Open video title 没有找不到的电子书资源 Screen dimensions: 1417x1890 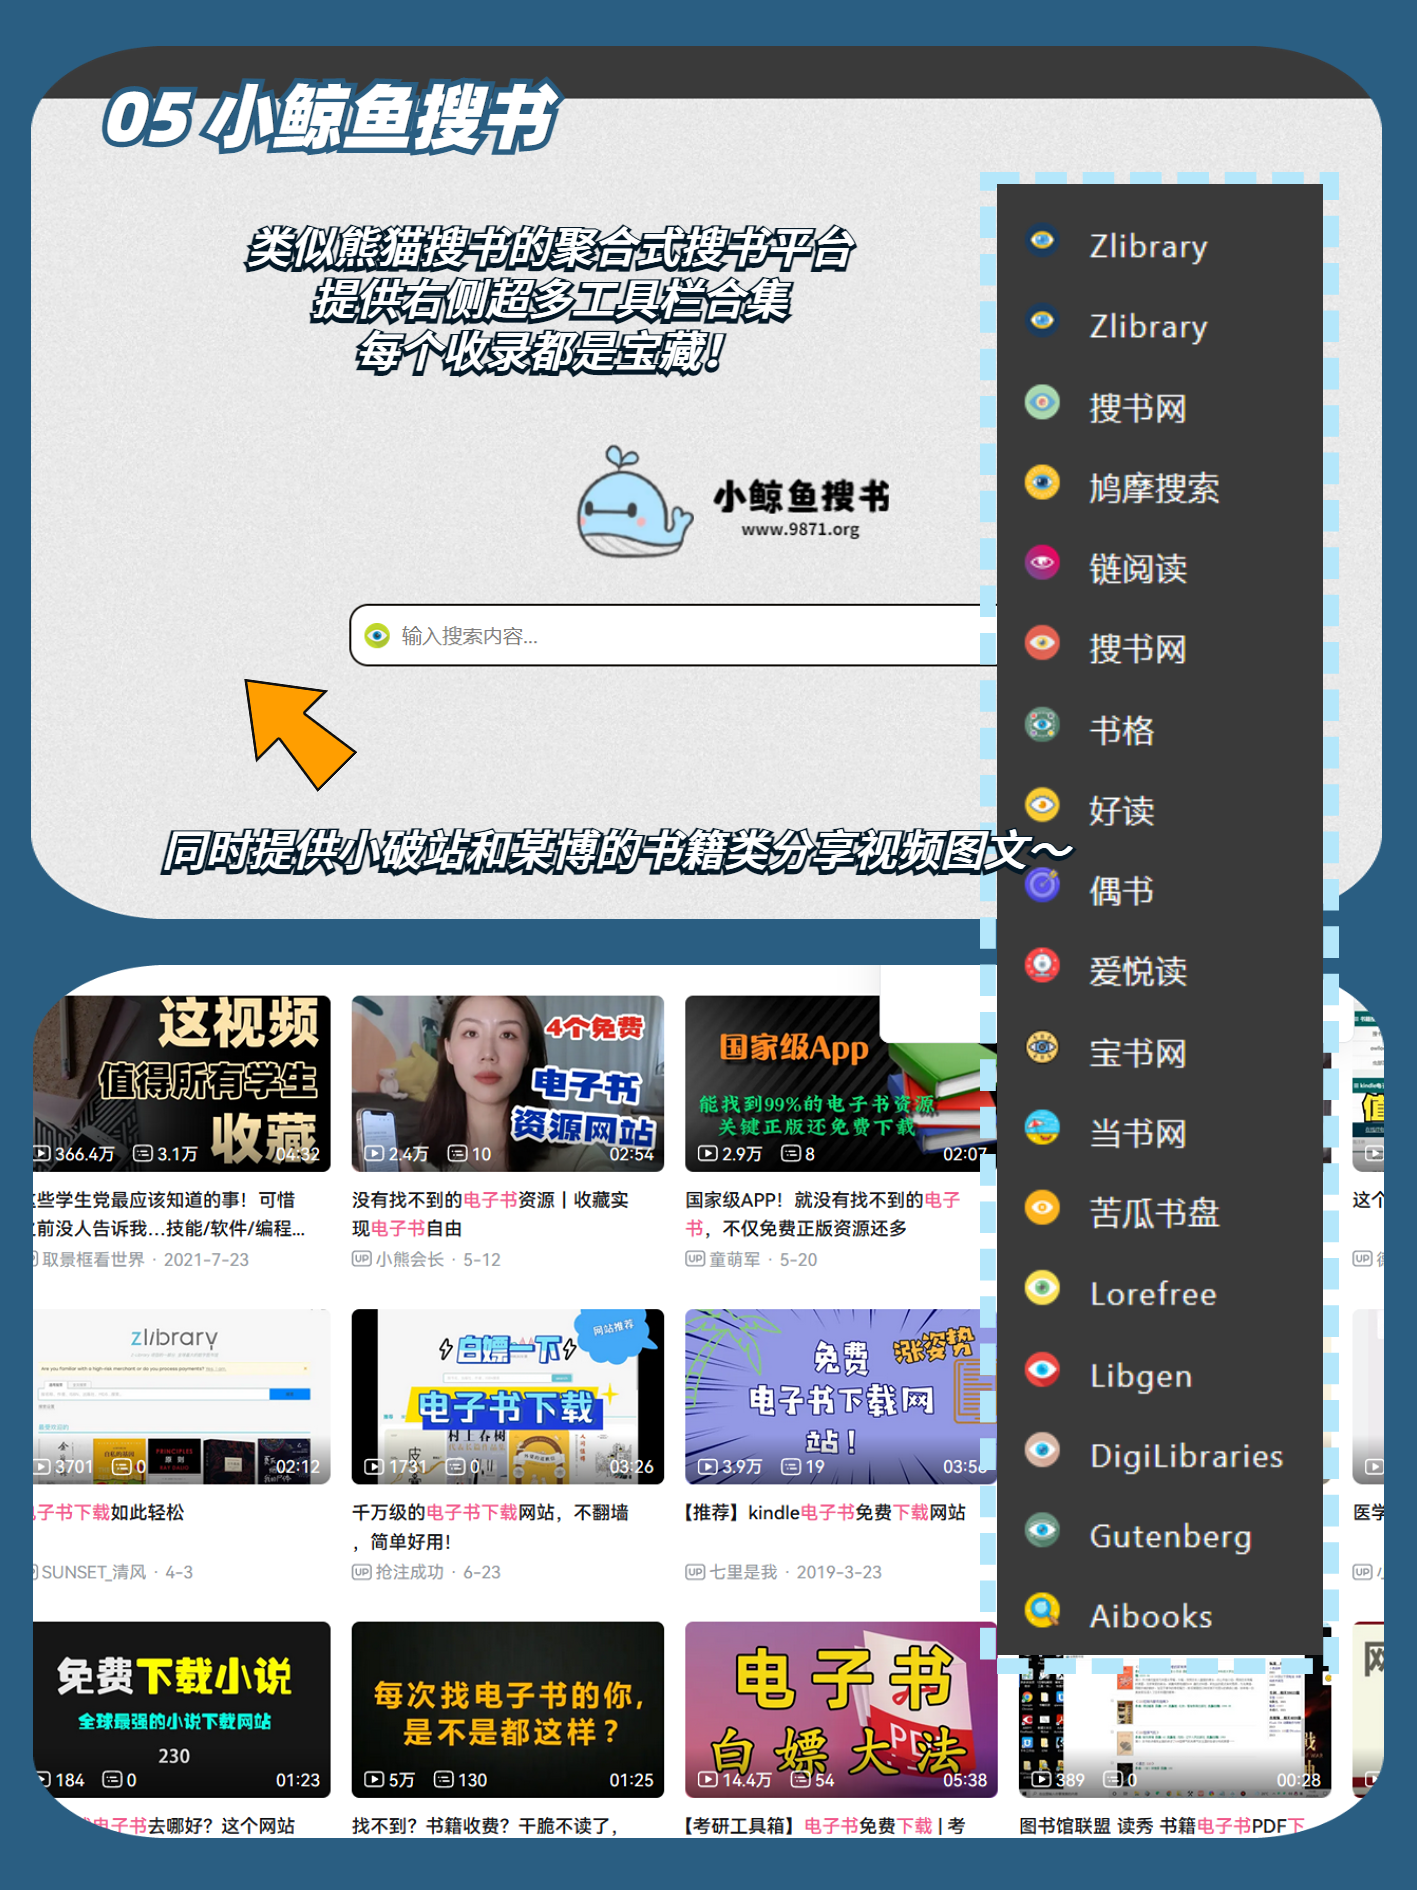(490, 1214)
